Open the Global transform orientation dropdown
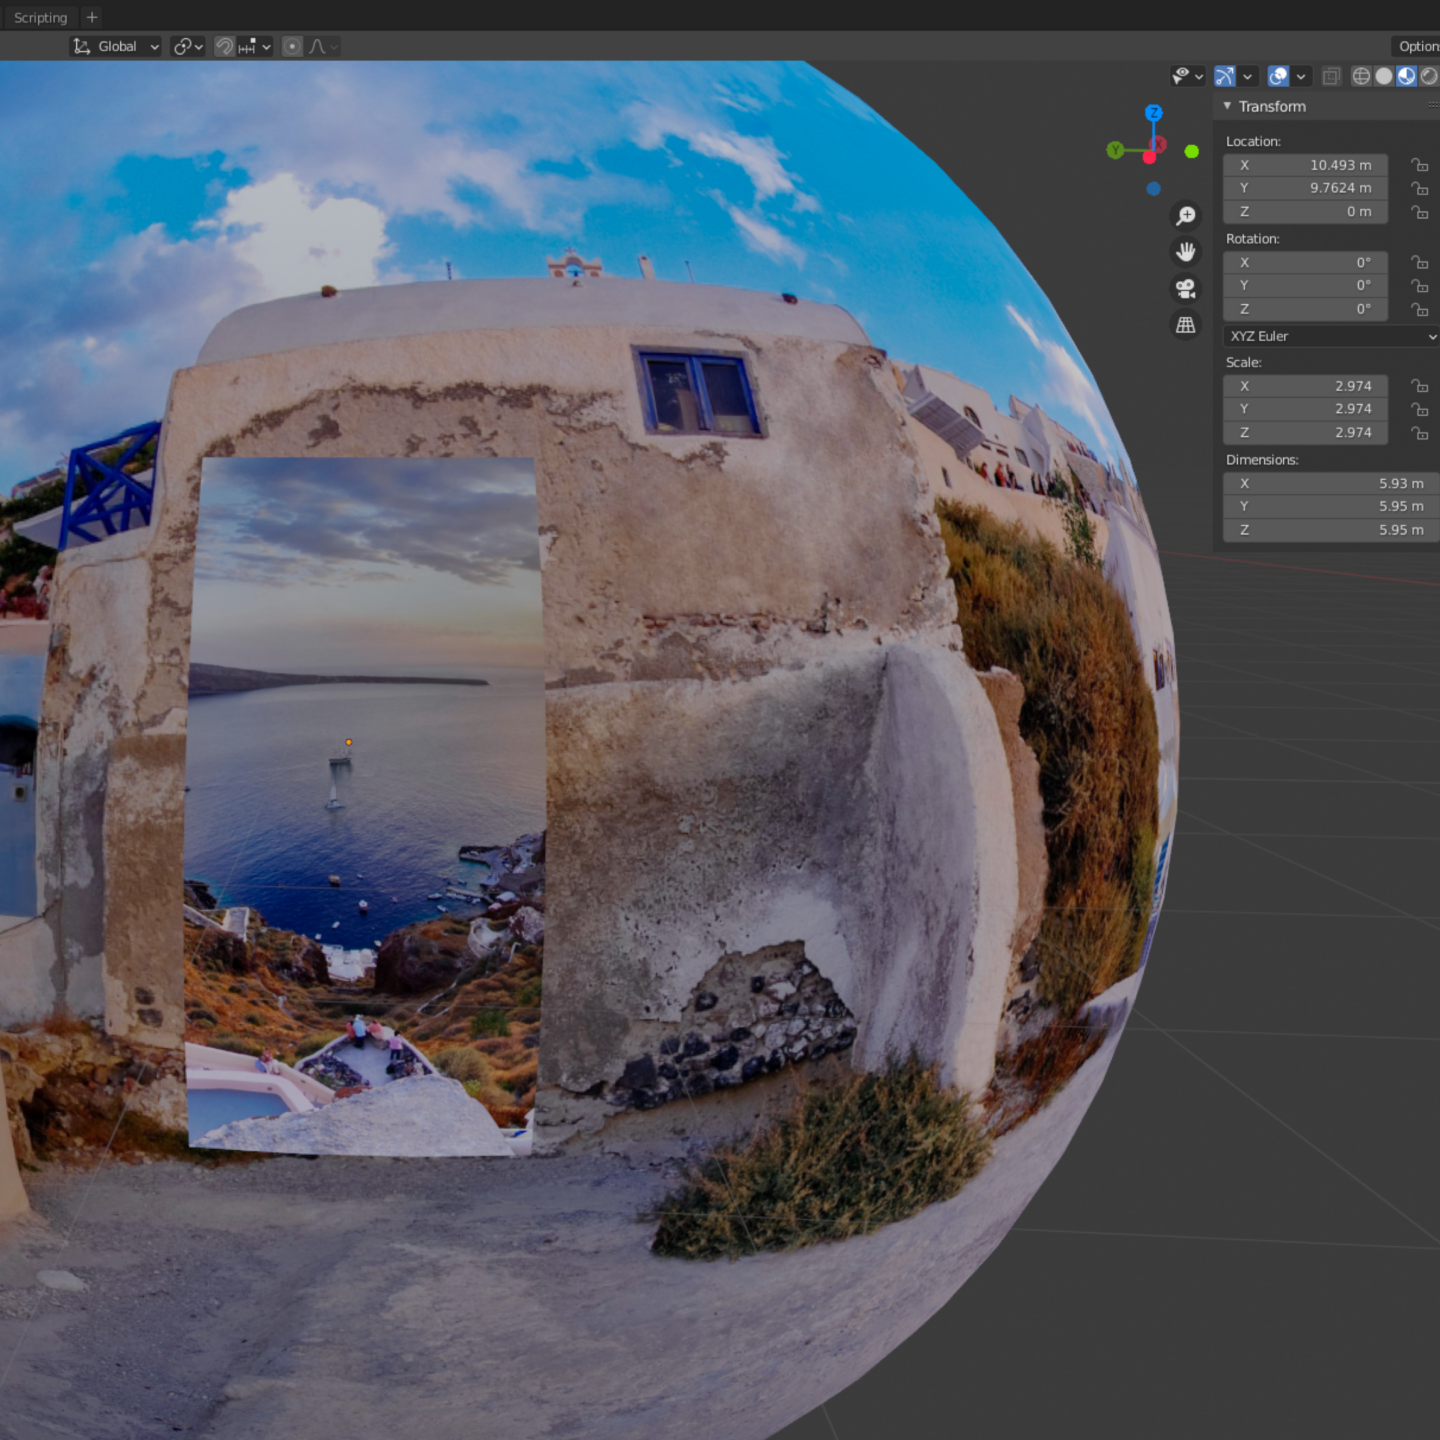 [x=116, y=46]
